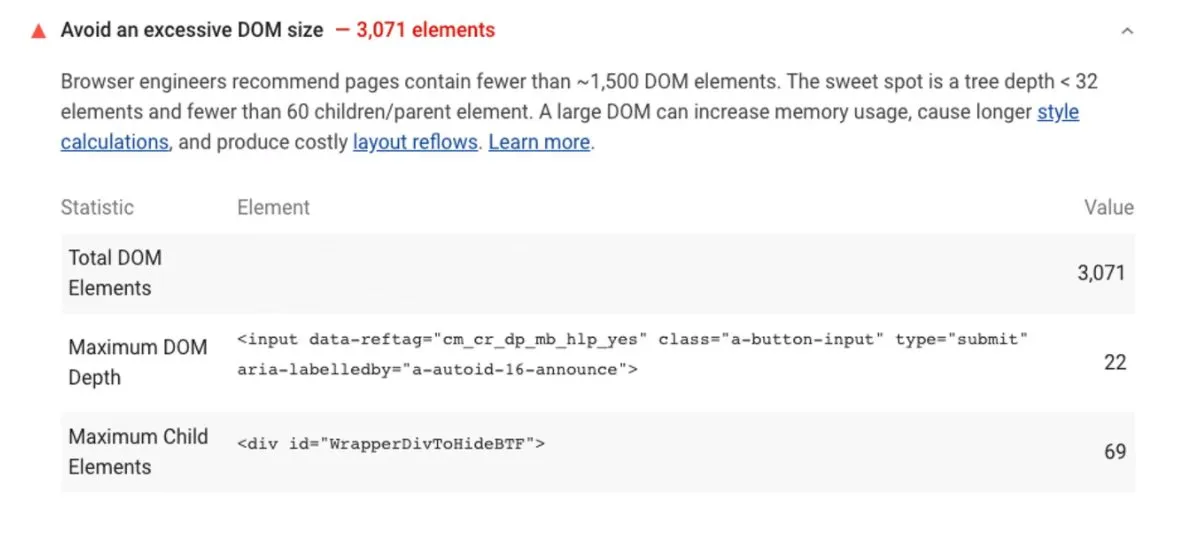The image size is (1195, 545).
Task: Select the Total DOM Elements row label
Action: [x=115, y=273]
